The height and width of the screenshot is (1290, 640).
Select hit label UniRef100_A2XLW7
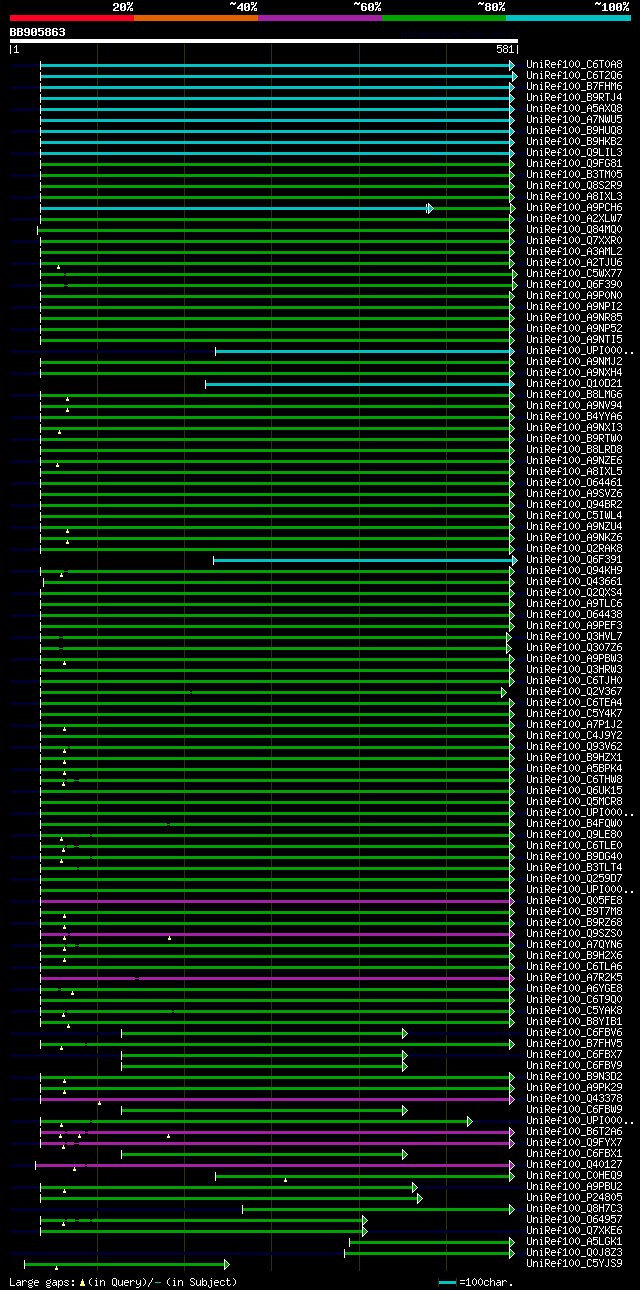coord(574,218)
